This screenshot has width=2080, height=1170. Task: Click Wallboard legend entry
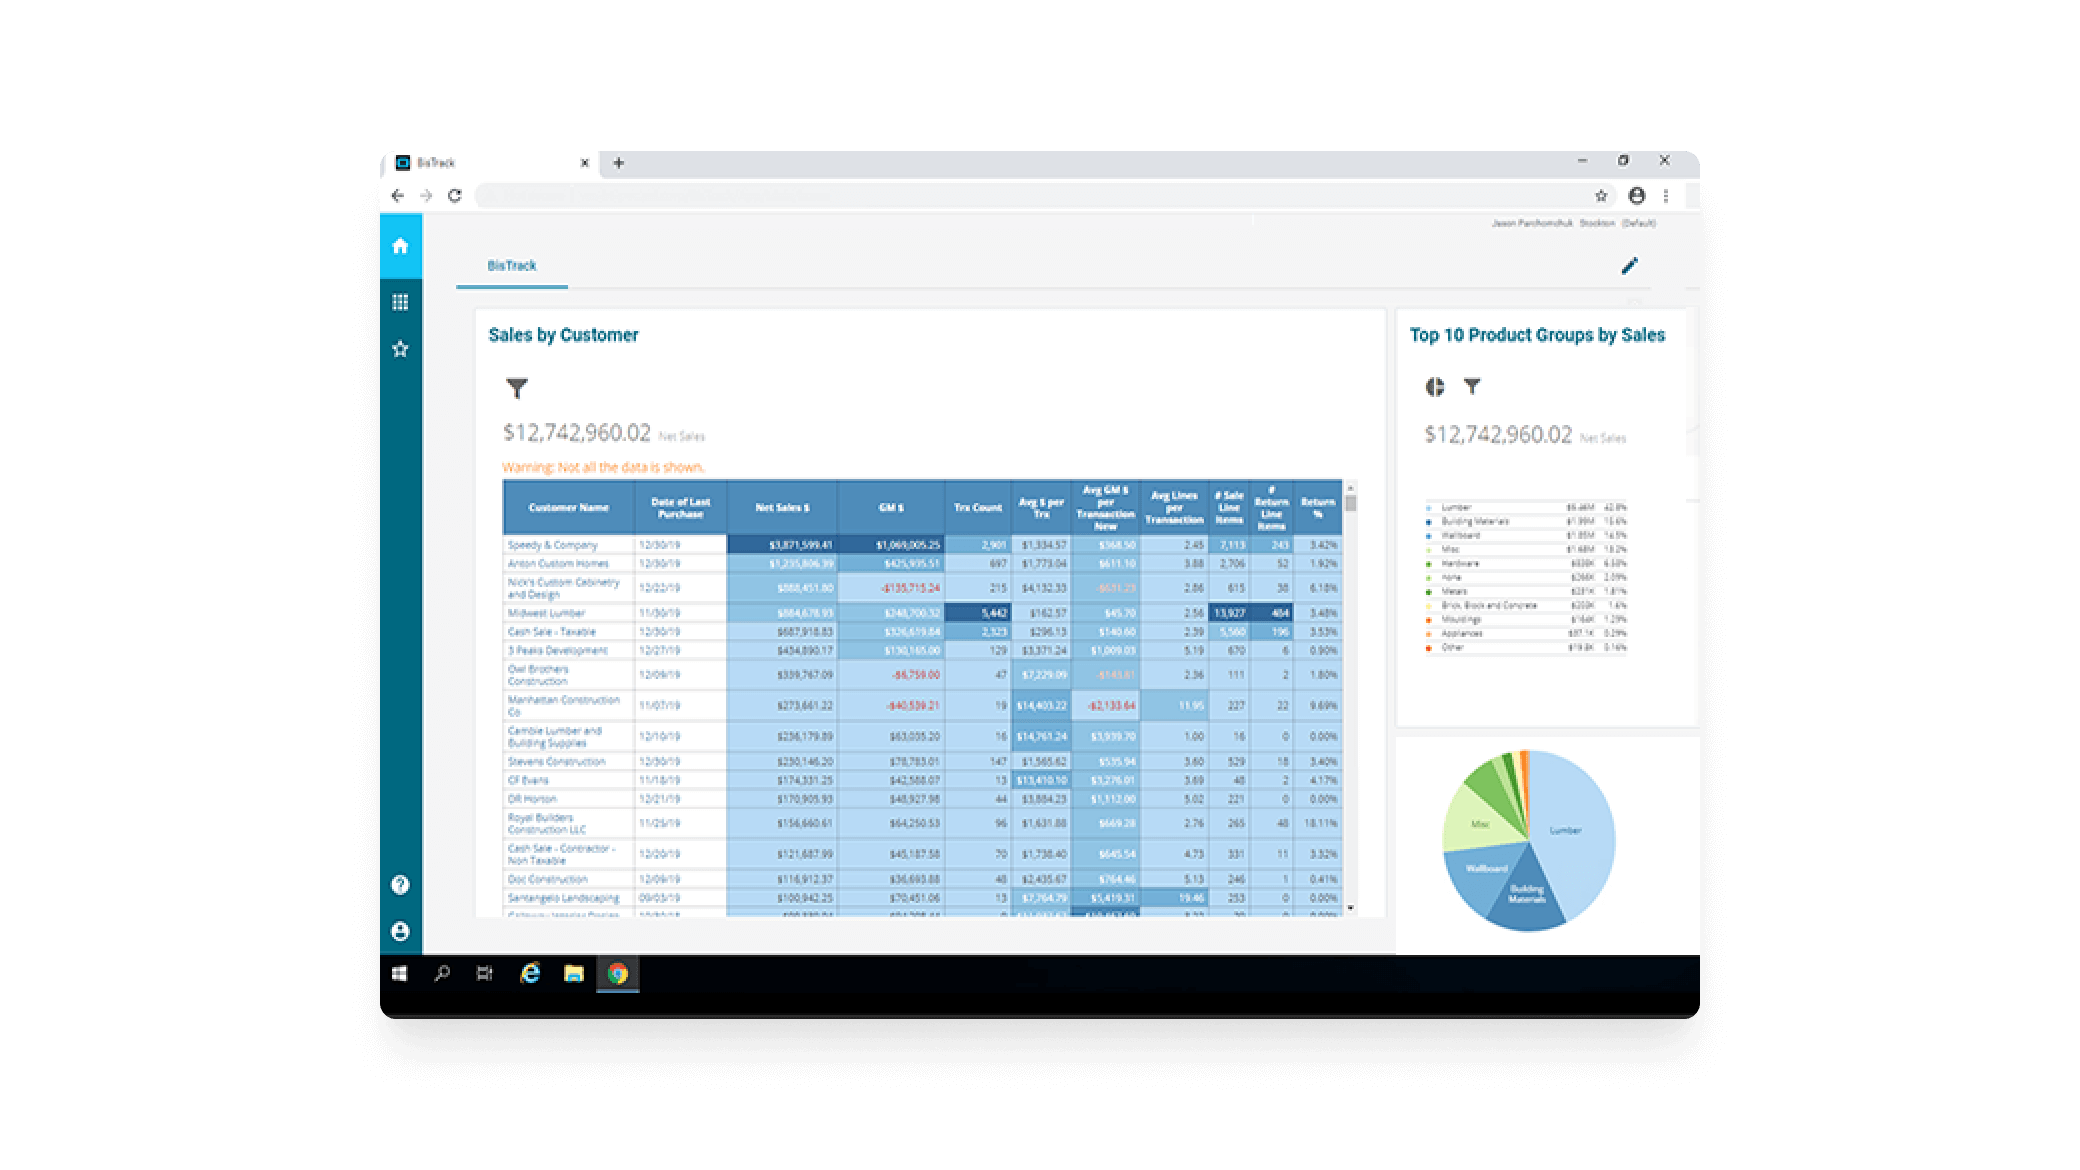[x=1526, y=536]
